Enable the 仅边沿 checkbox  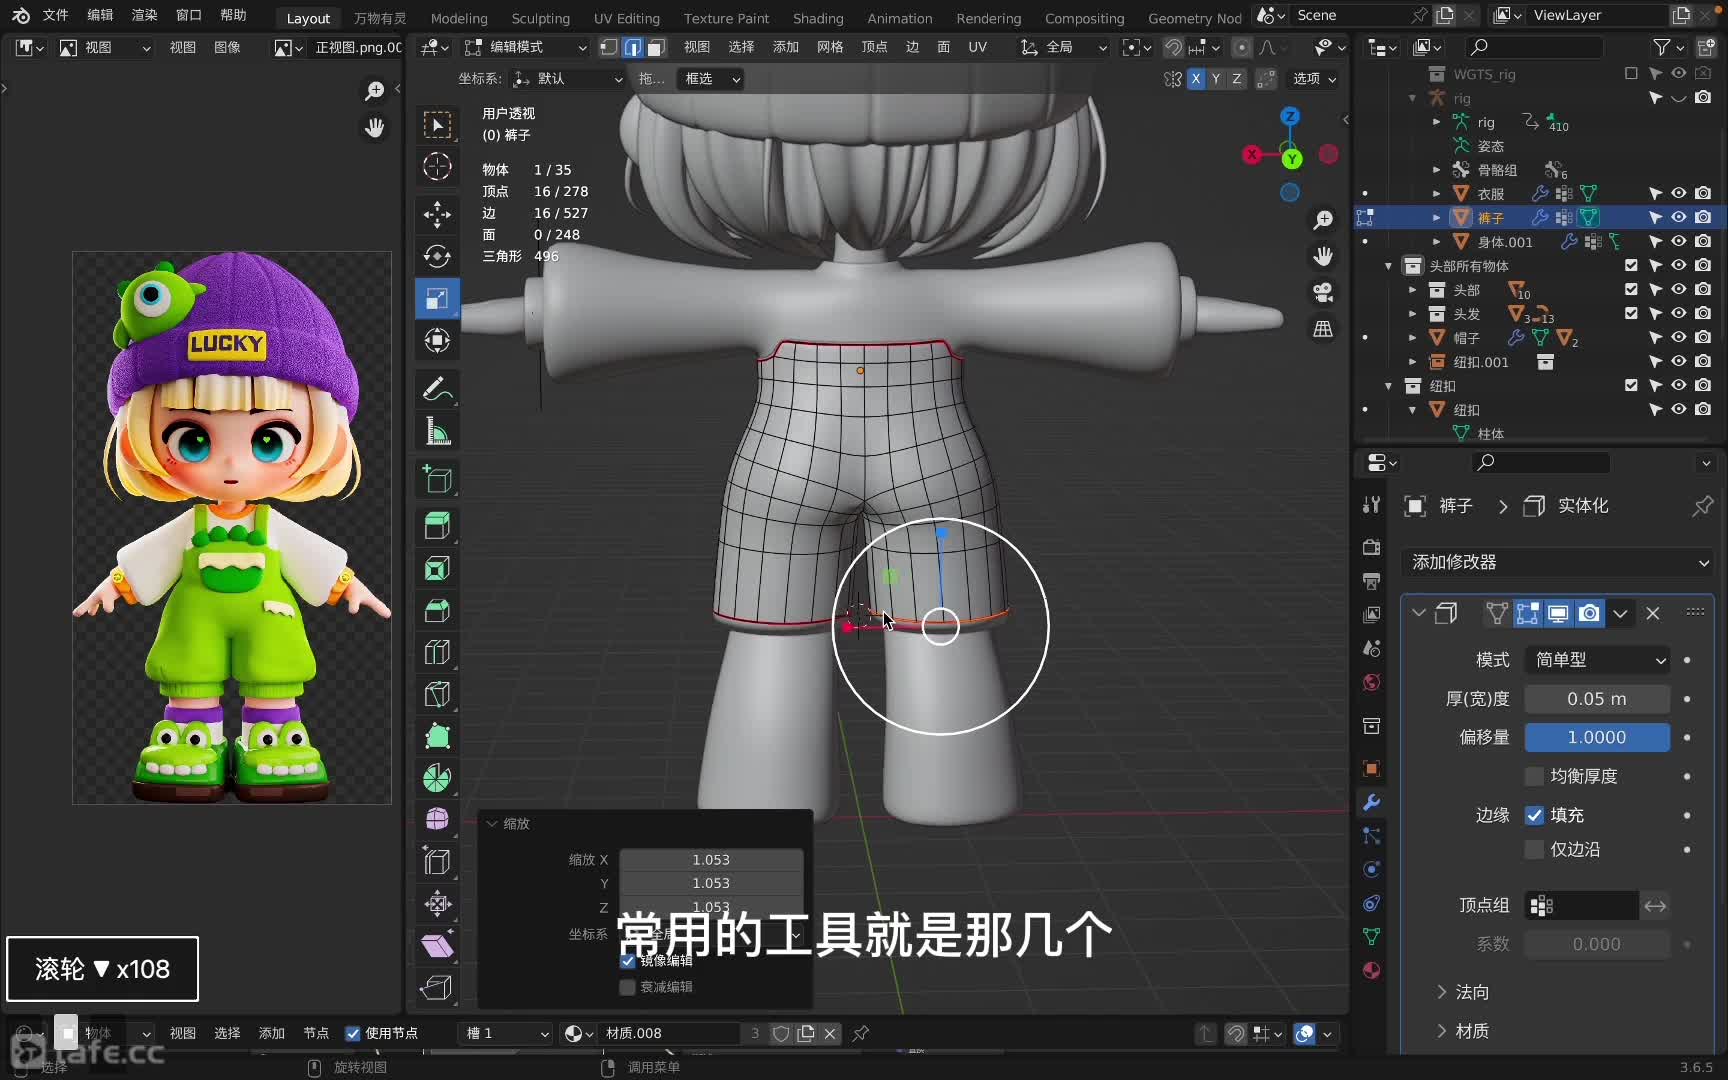click(x=1534, y=849)
